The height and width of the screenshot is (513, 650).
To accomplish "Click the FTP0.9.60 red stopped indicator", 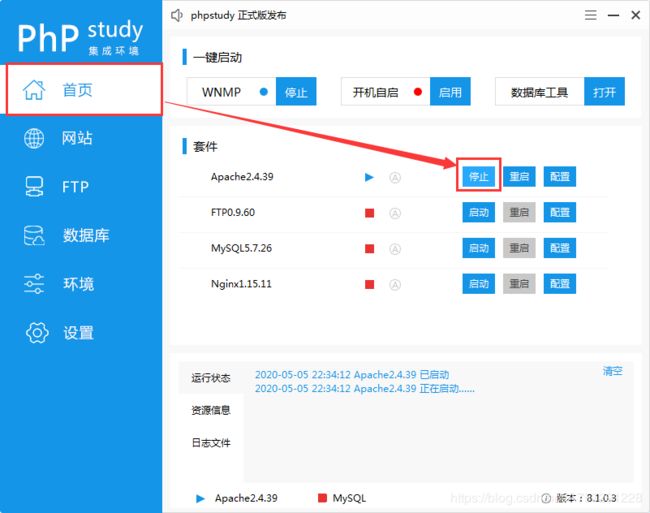I will [369, 213].
